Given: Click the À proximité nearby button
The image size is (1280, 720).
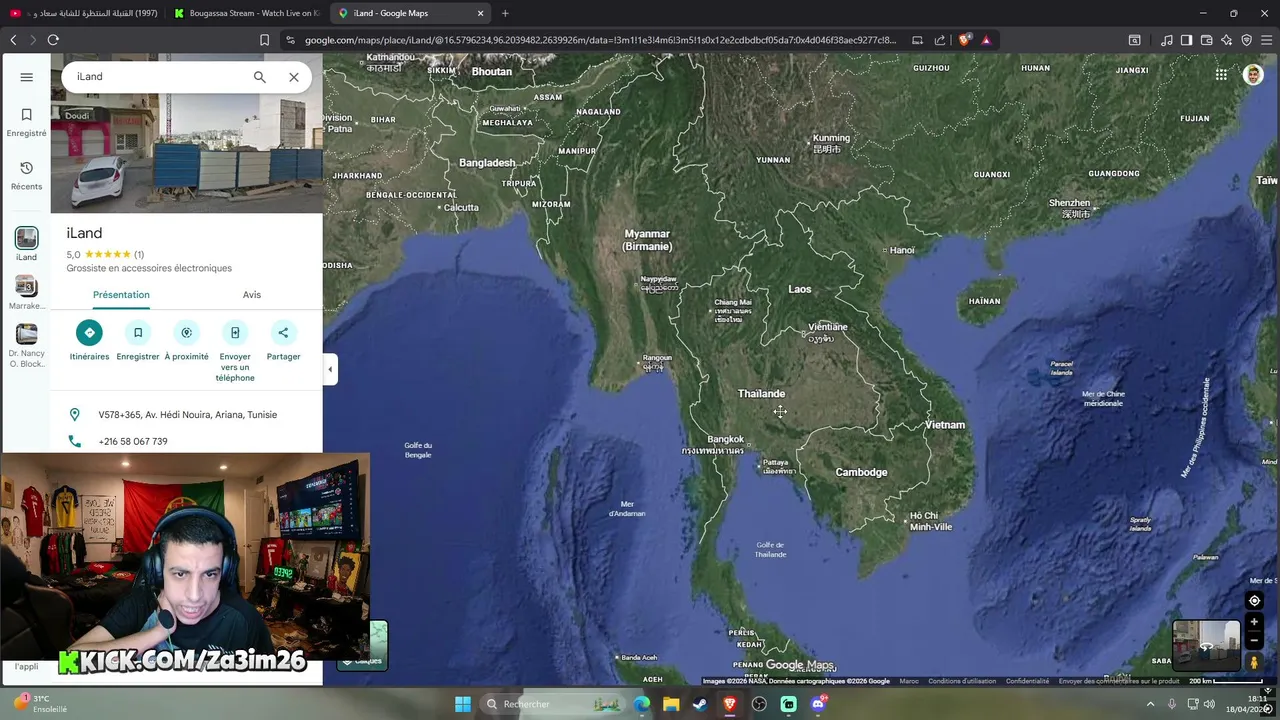Looking at the screenshot, I should (x=186, y=340).
